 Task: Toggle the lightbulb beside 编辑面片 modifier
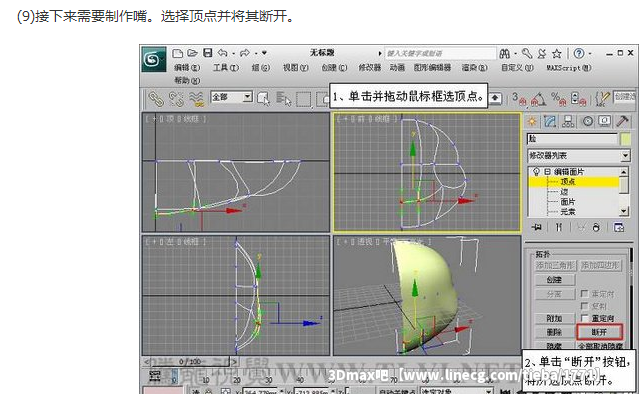(x=536, y=171)
